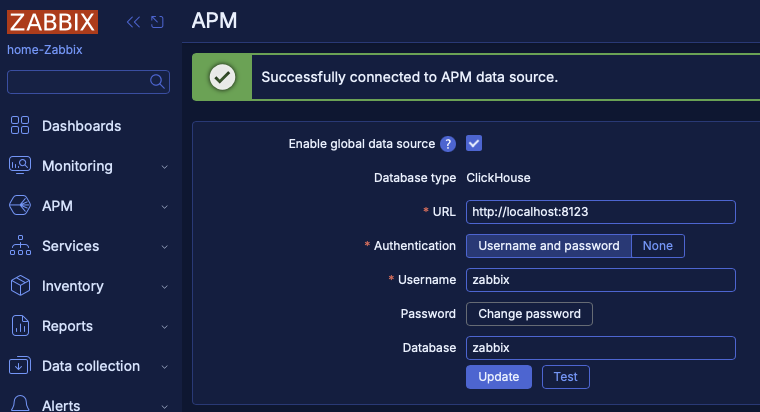Open help hint for Enable global data source
This screenshot has height=412, width=760.
pyautogui.click(x=448, y=144)
